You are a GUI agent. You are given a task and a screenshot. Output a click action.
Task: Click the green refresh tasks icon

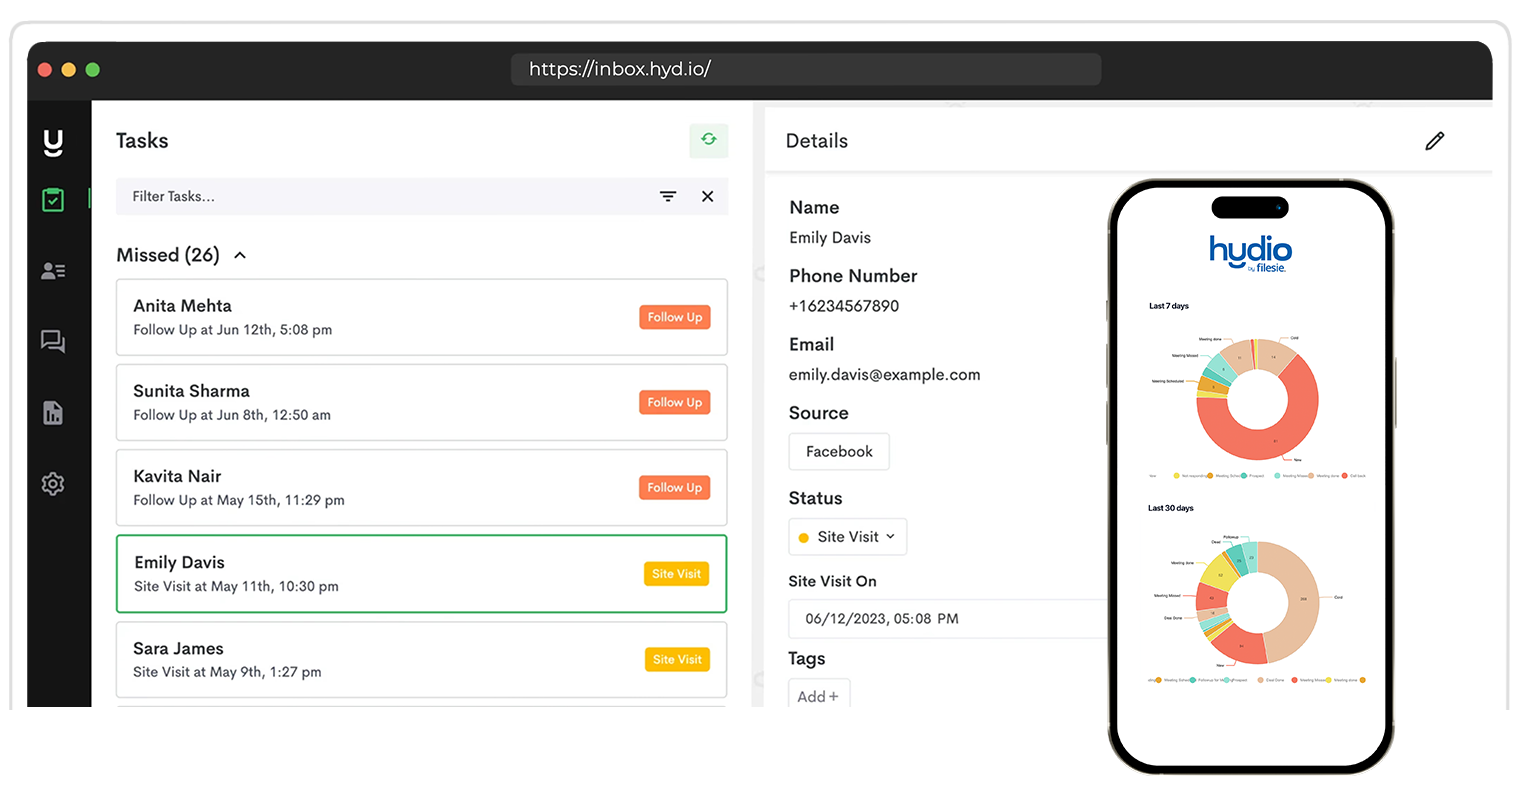(x=708, y=140)
